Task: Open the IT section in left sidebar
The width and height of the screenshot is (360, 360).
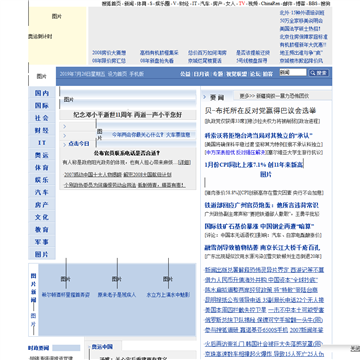Action: tap(42, 143)
